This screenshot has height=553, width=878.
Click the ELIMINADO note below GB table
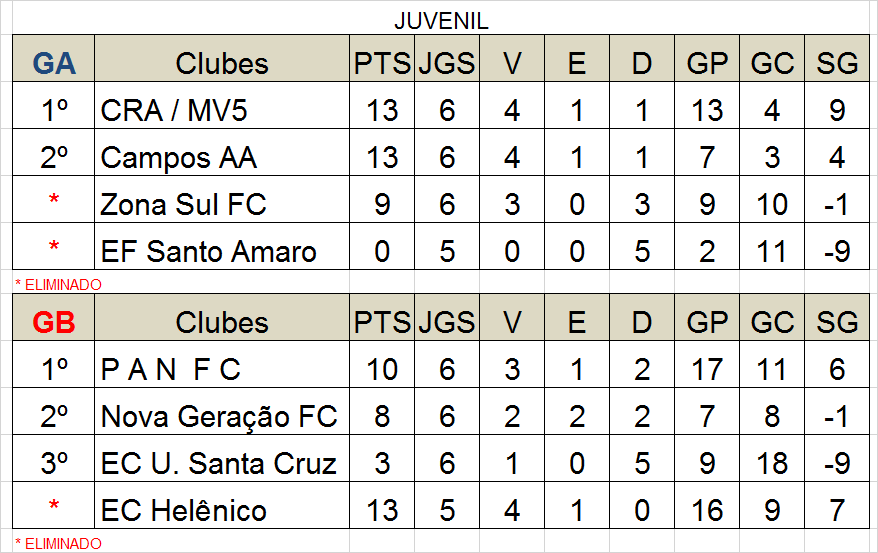pos(58,543)
